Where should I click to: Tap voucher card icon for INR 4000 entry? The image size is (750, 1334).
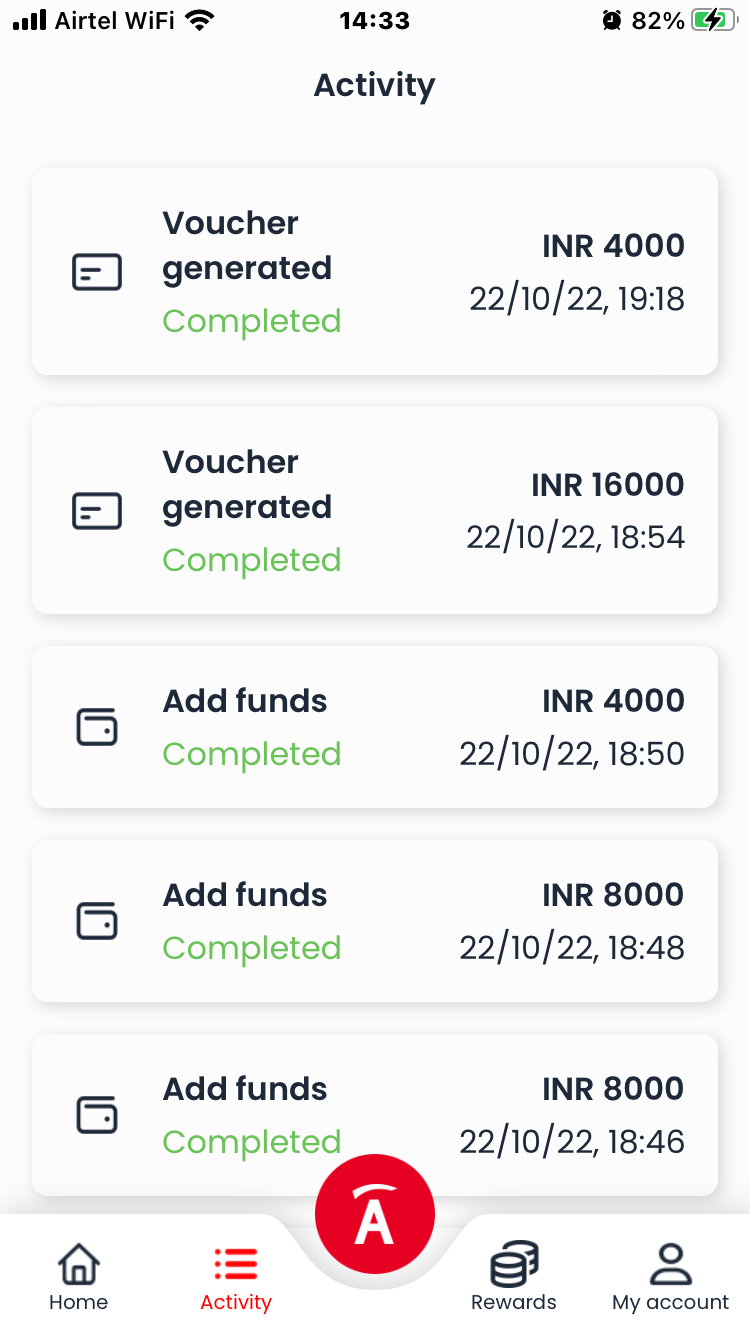pos(97,272)
